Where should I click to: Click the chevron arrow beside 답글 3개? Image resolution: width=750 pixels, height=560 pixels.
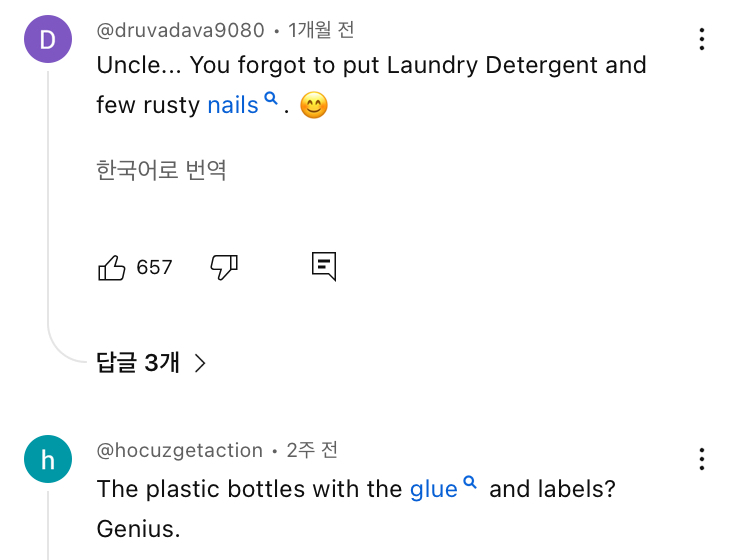(x=200, y=363)
